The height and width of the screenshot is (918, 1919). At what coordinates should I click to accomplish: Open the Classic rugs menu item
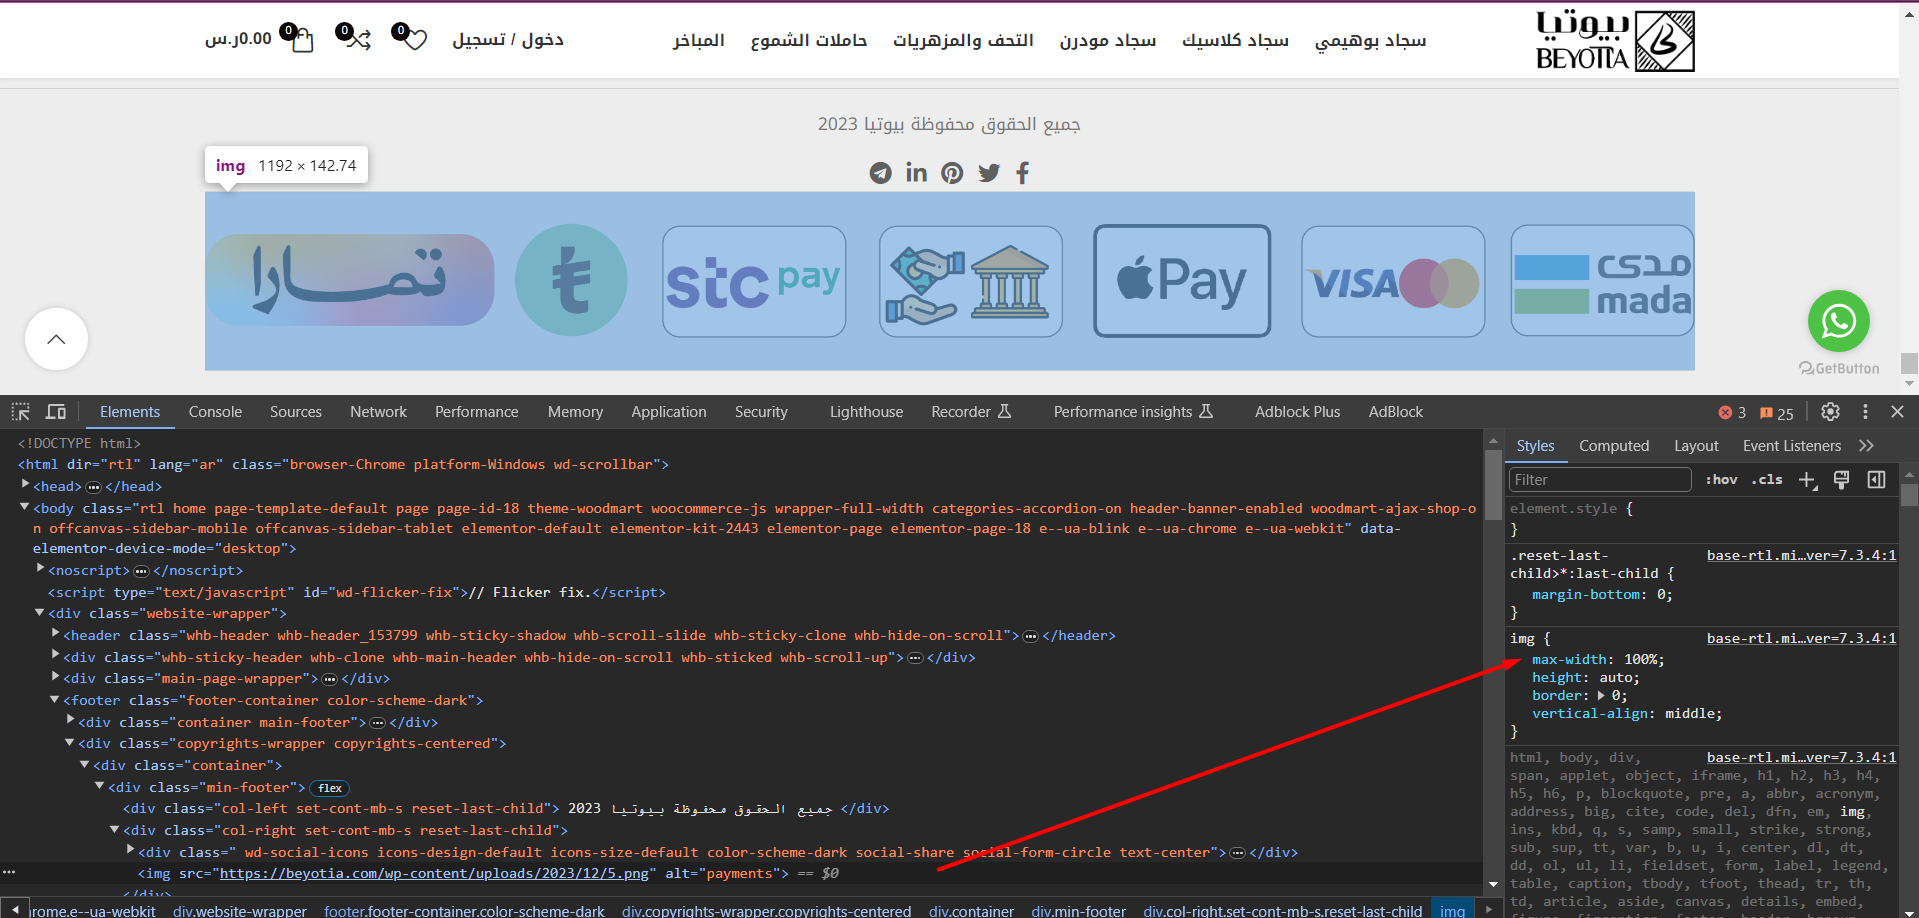tap(1235, 40)
